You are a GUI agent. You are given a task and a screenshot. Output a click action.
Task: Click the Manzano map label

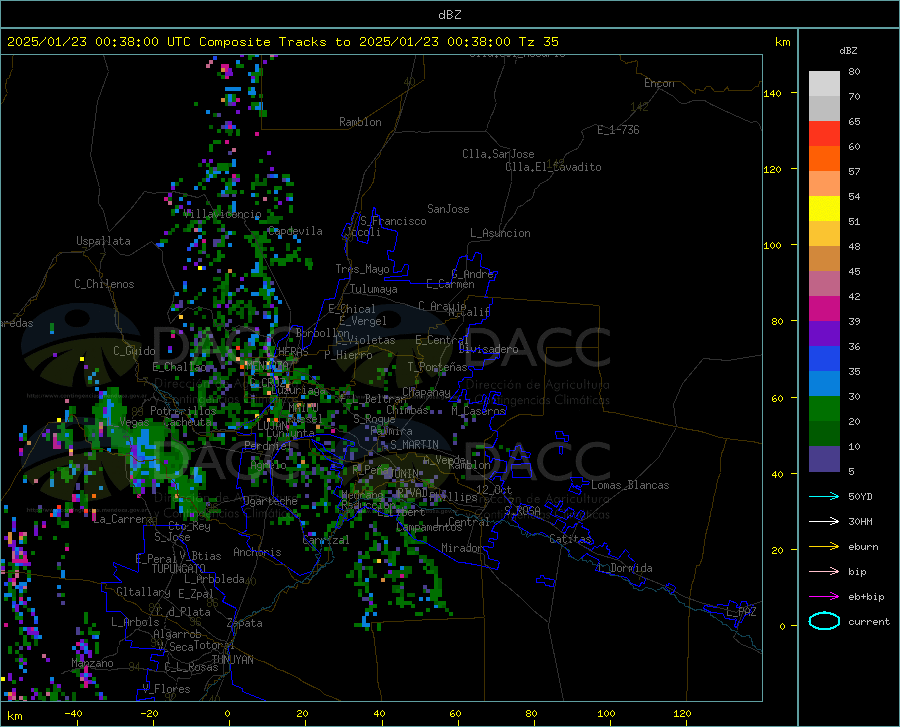pos(92,663)
